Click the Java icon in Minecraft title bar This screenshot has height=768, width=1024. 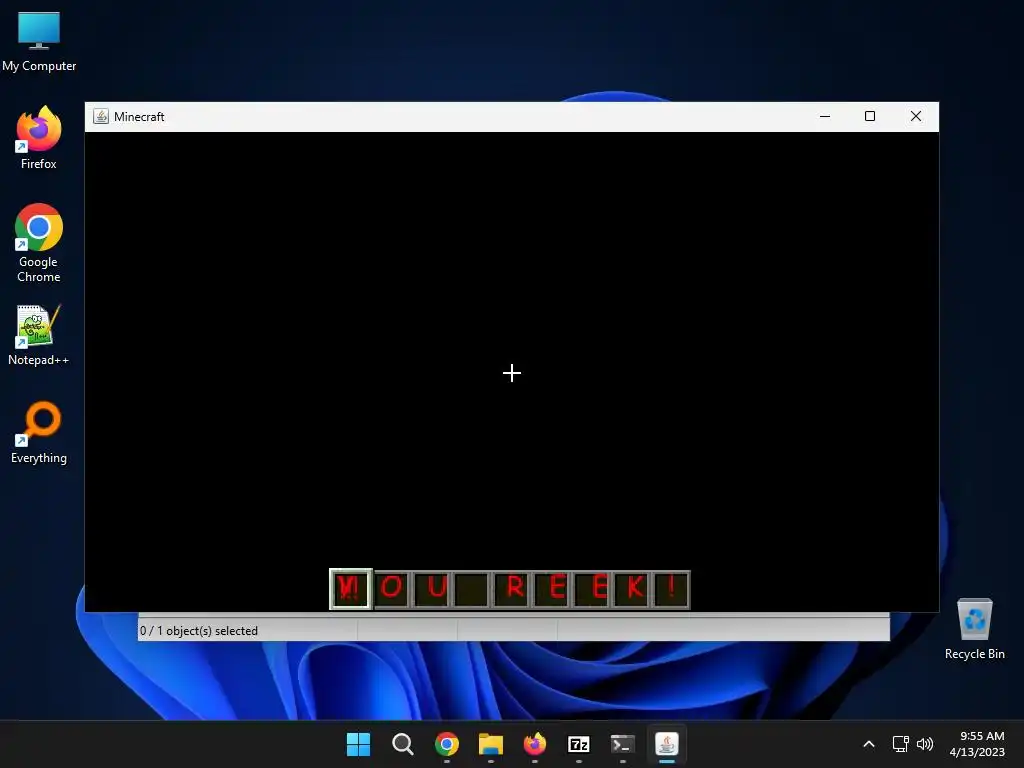tap(101, 116)
